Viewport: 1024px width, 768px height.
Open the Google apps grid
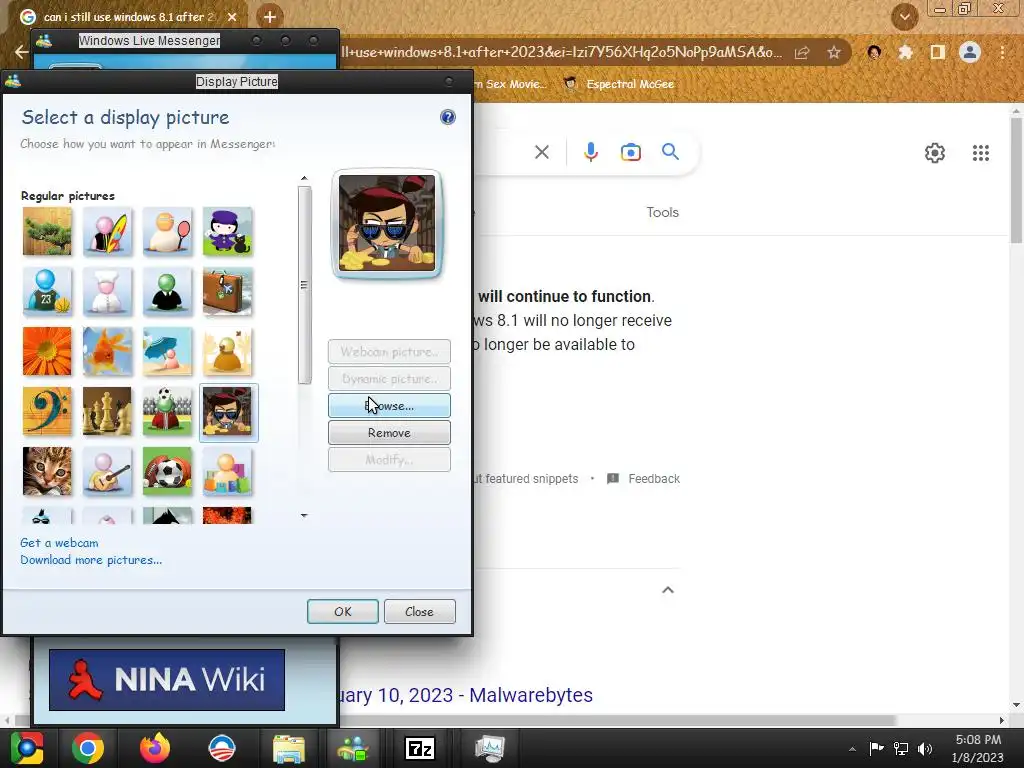[x=980, y=153]
